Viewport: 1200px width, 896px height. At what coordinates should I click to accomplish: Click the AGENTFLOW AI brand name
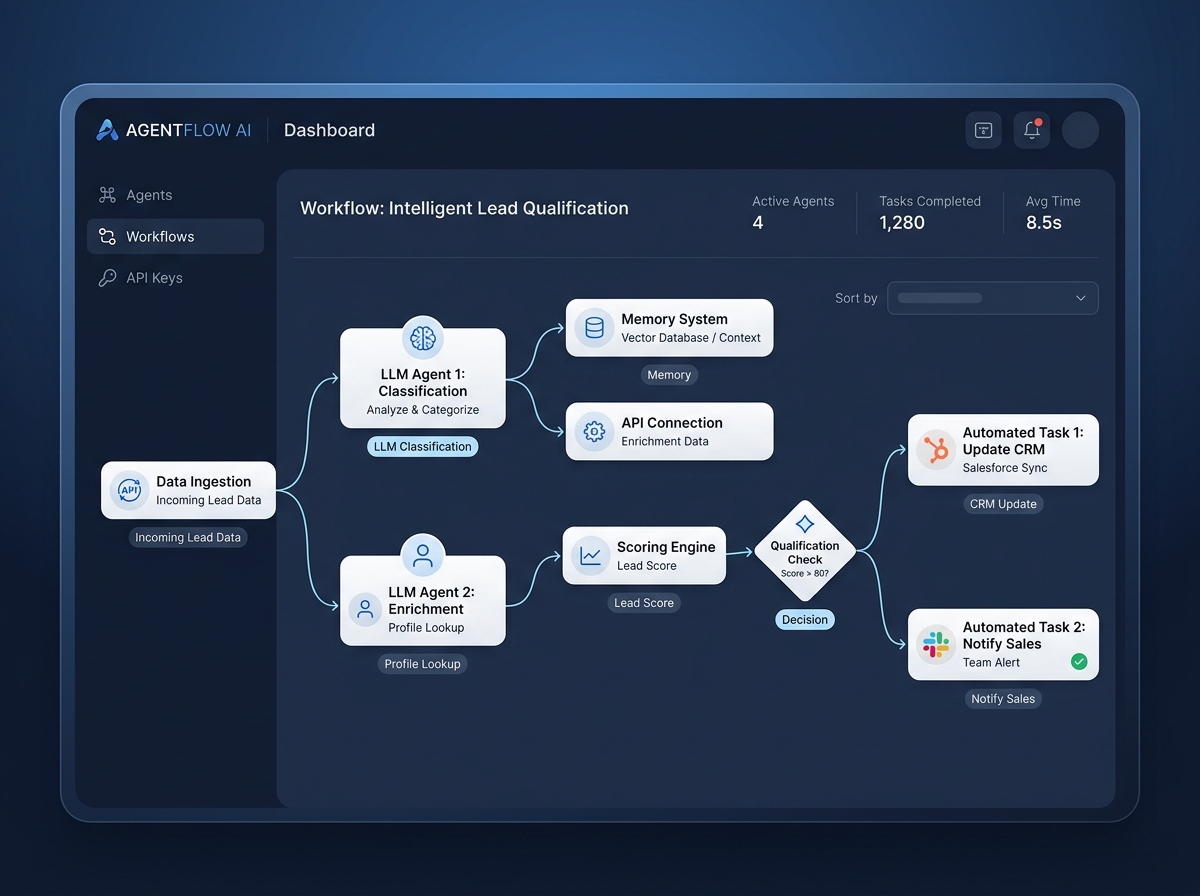click(189, 130)
